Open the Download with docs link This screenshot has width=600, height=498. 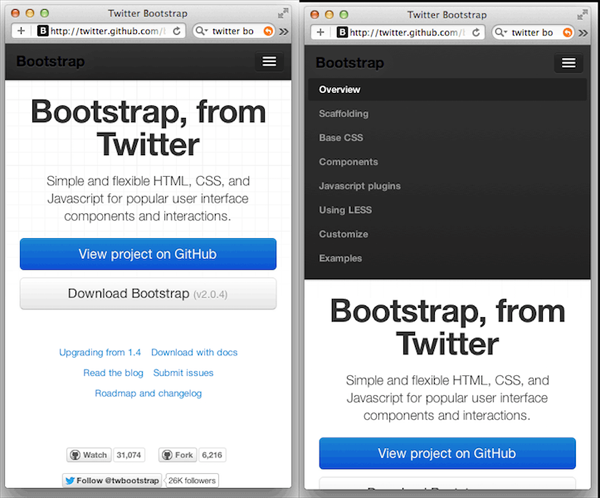194,353
